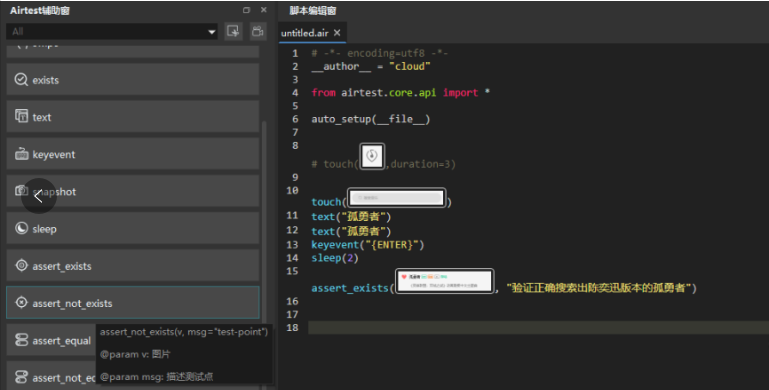Click the search box image in touch()
769x390 pixels.
click(x=397, y=198)
